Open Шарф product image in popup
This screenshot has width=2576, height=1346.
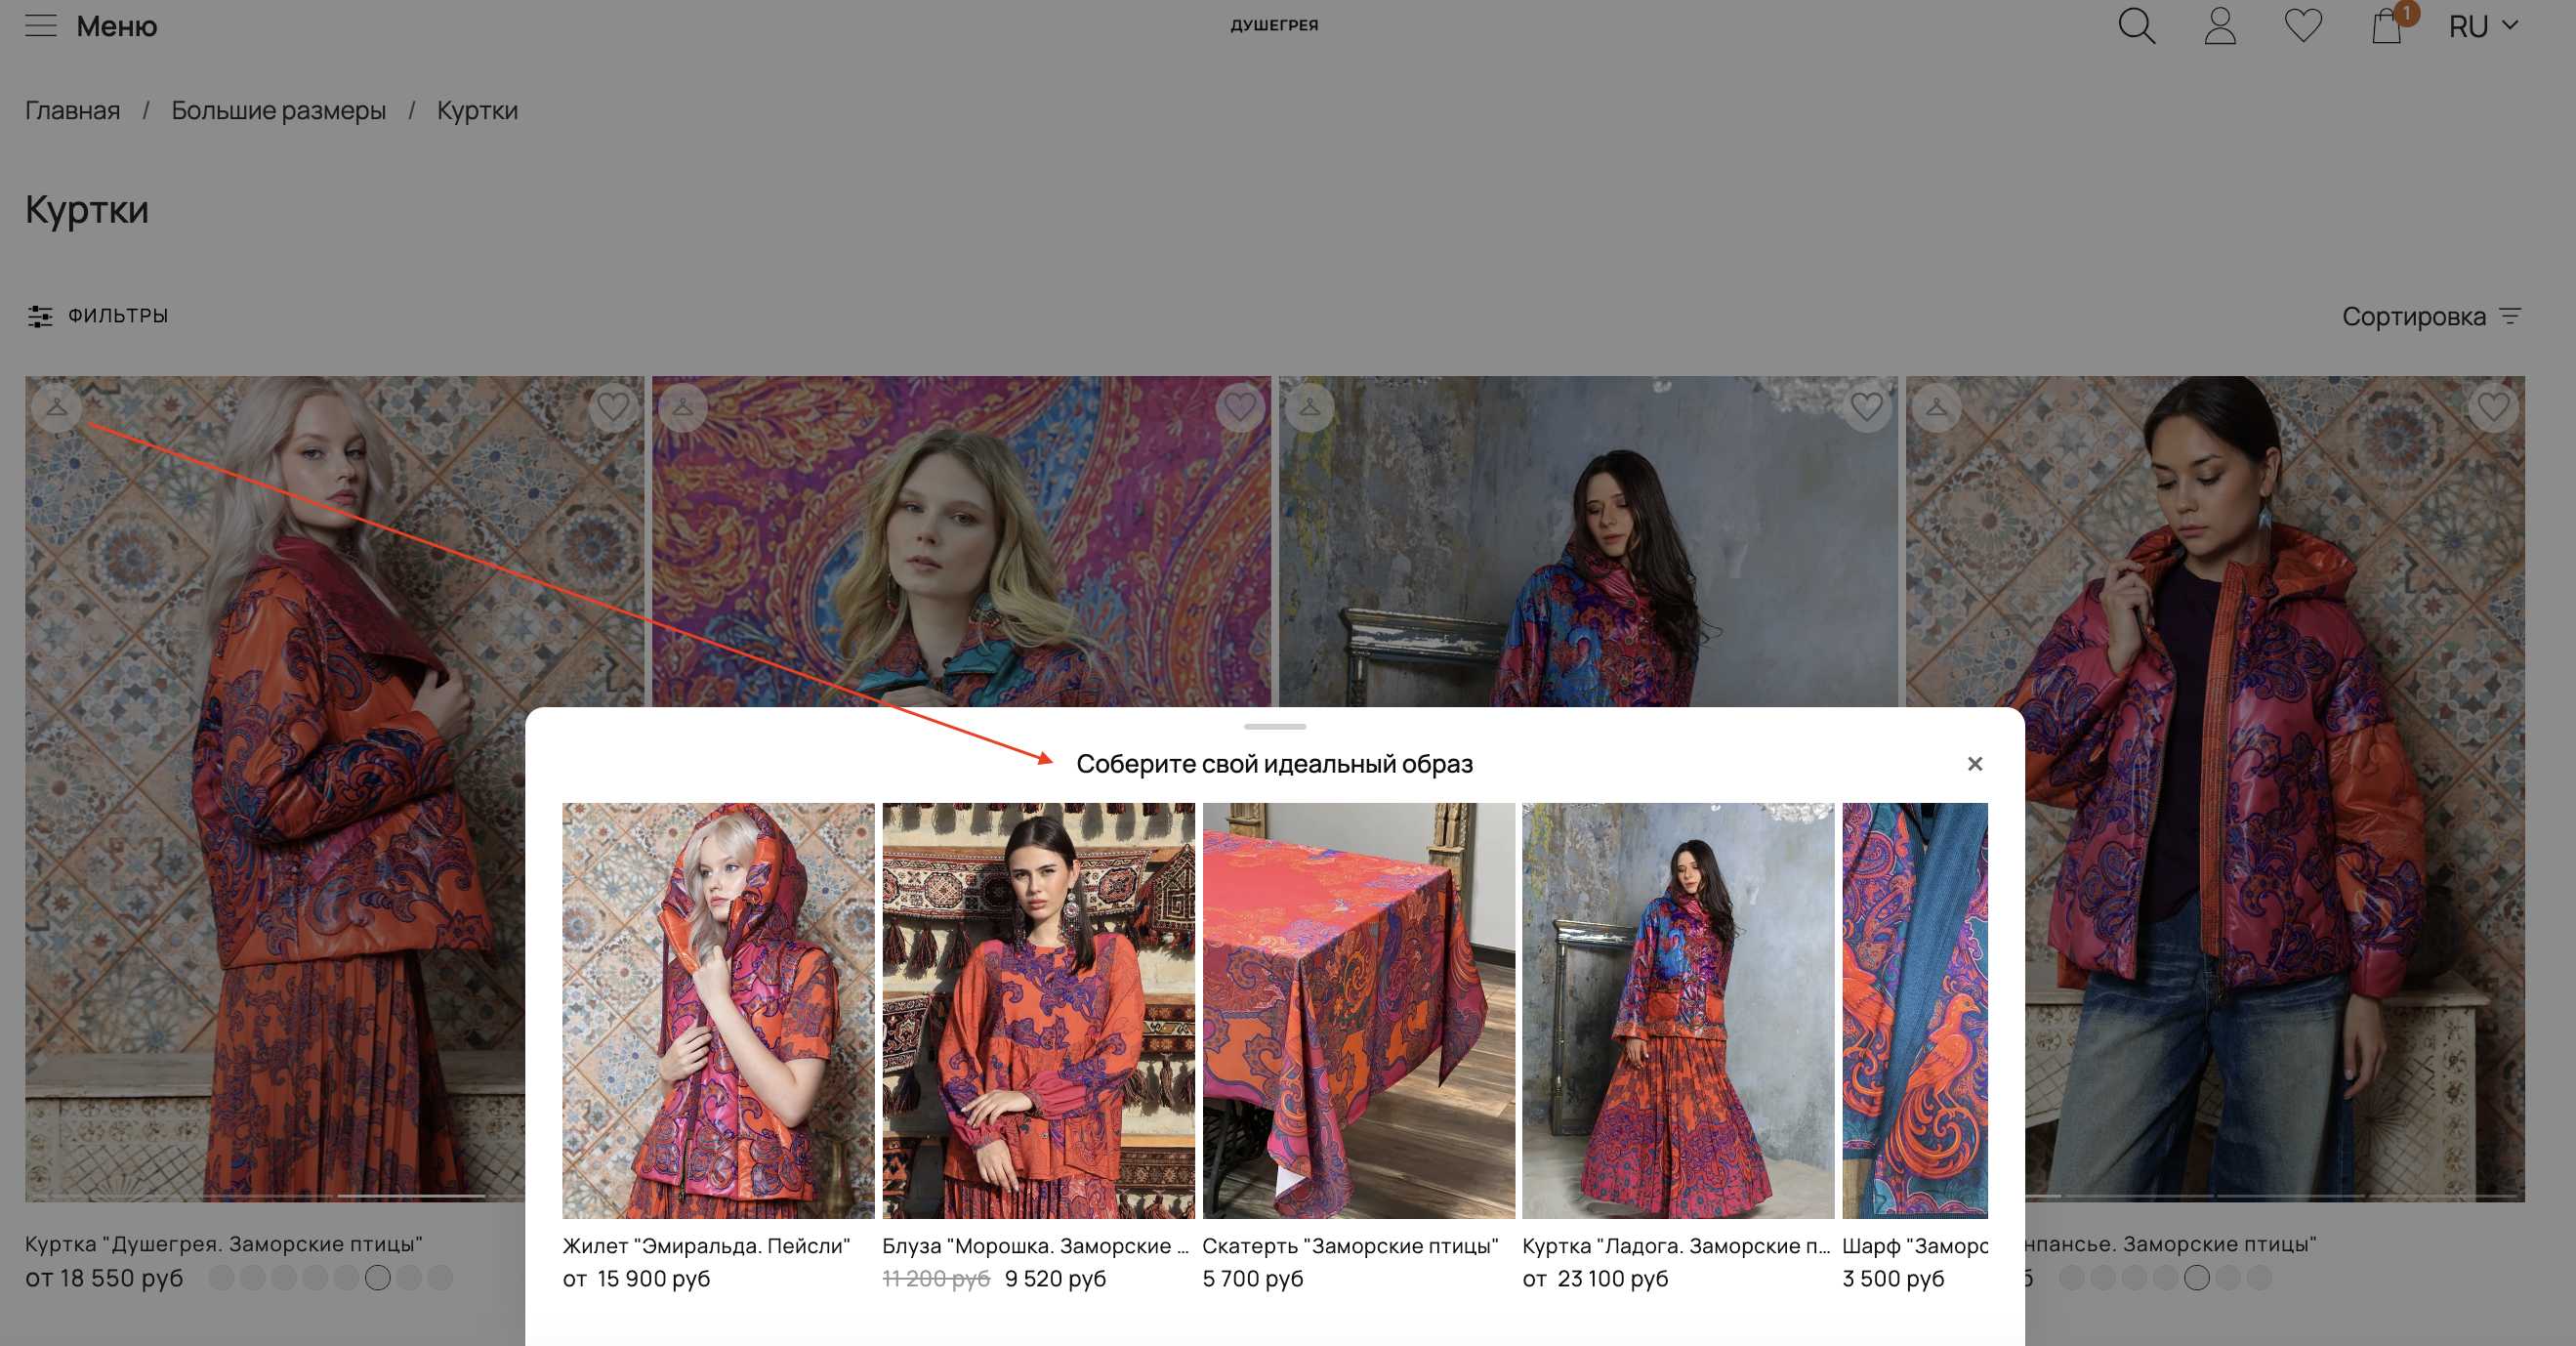[1915, 1010]
